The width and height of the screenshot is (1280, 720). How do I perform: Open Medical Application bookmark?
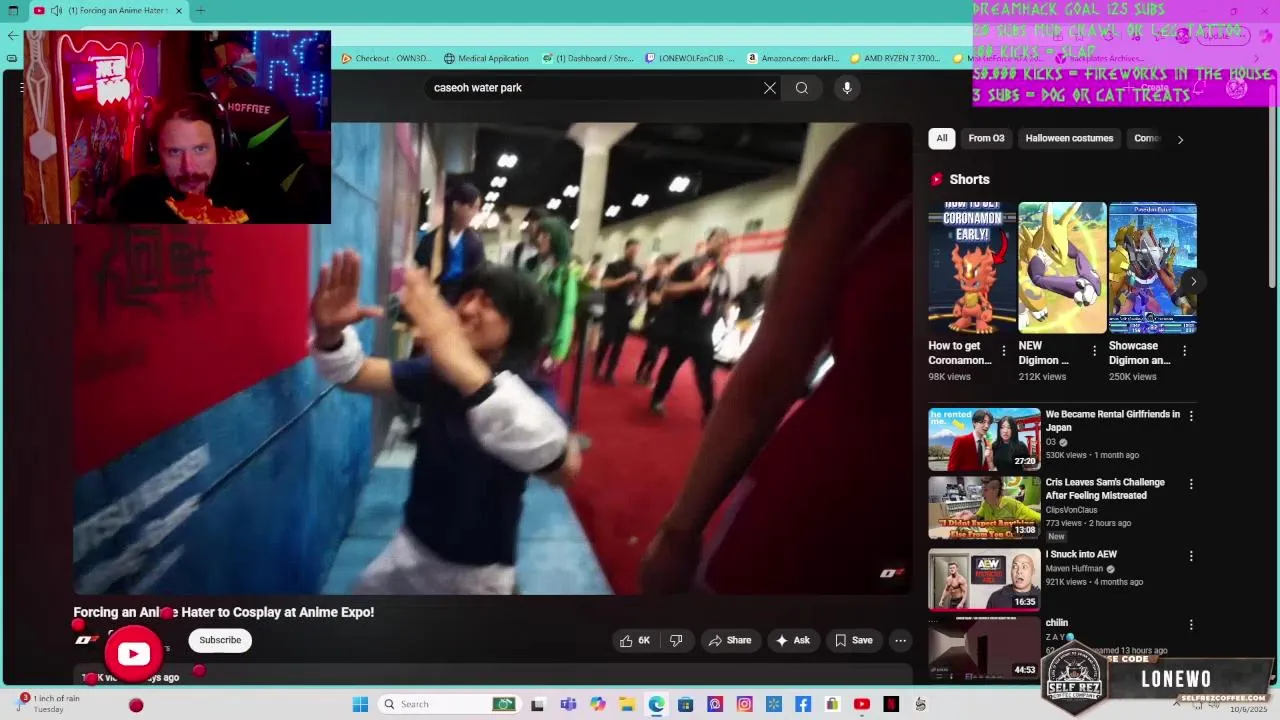(486, 58)
